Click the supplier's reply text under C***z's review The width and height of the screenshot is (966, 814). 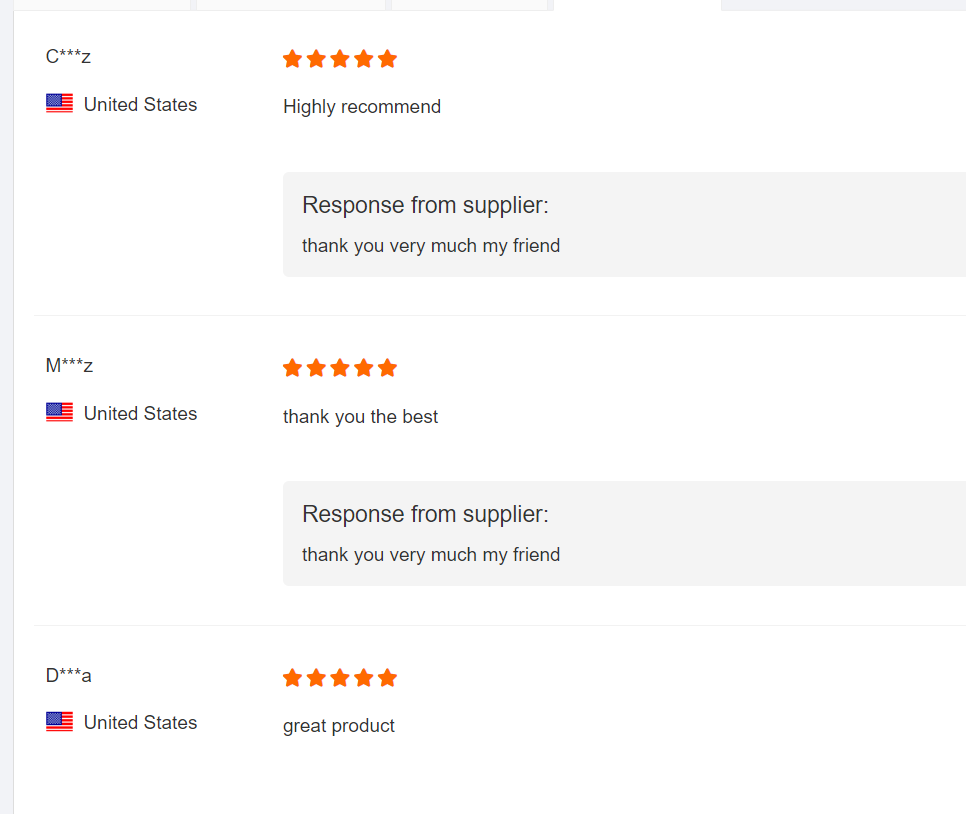pos(430,246)
